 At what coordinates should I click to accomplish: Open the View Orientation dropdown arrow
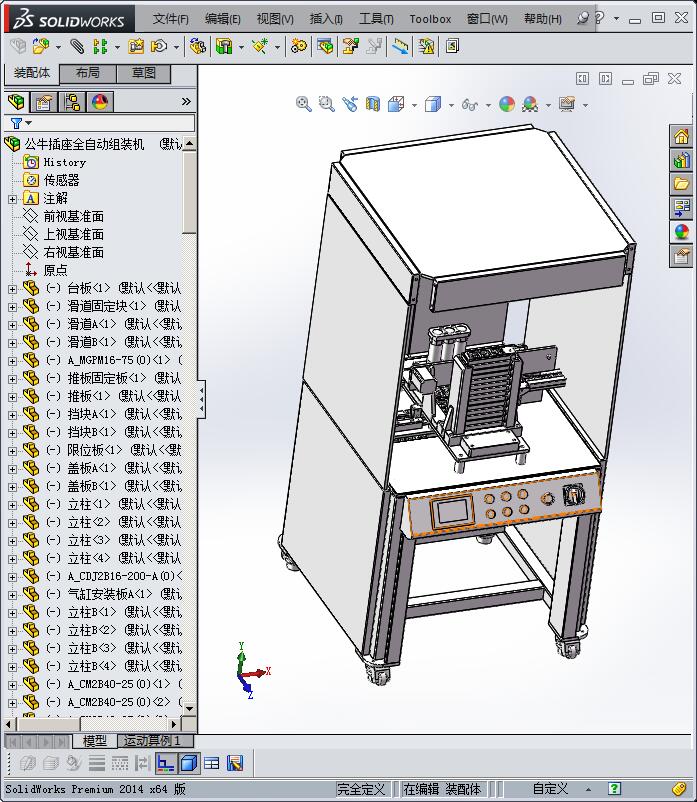414,105
